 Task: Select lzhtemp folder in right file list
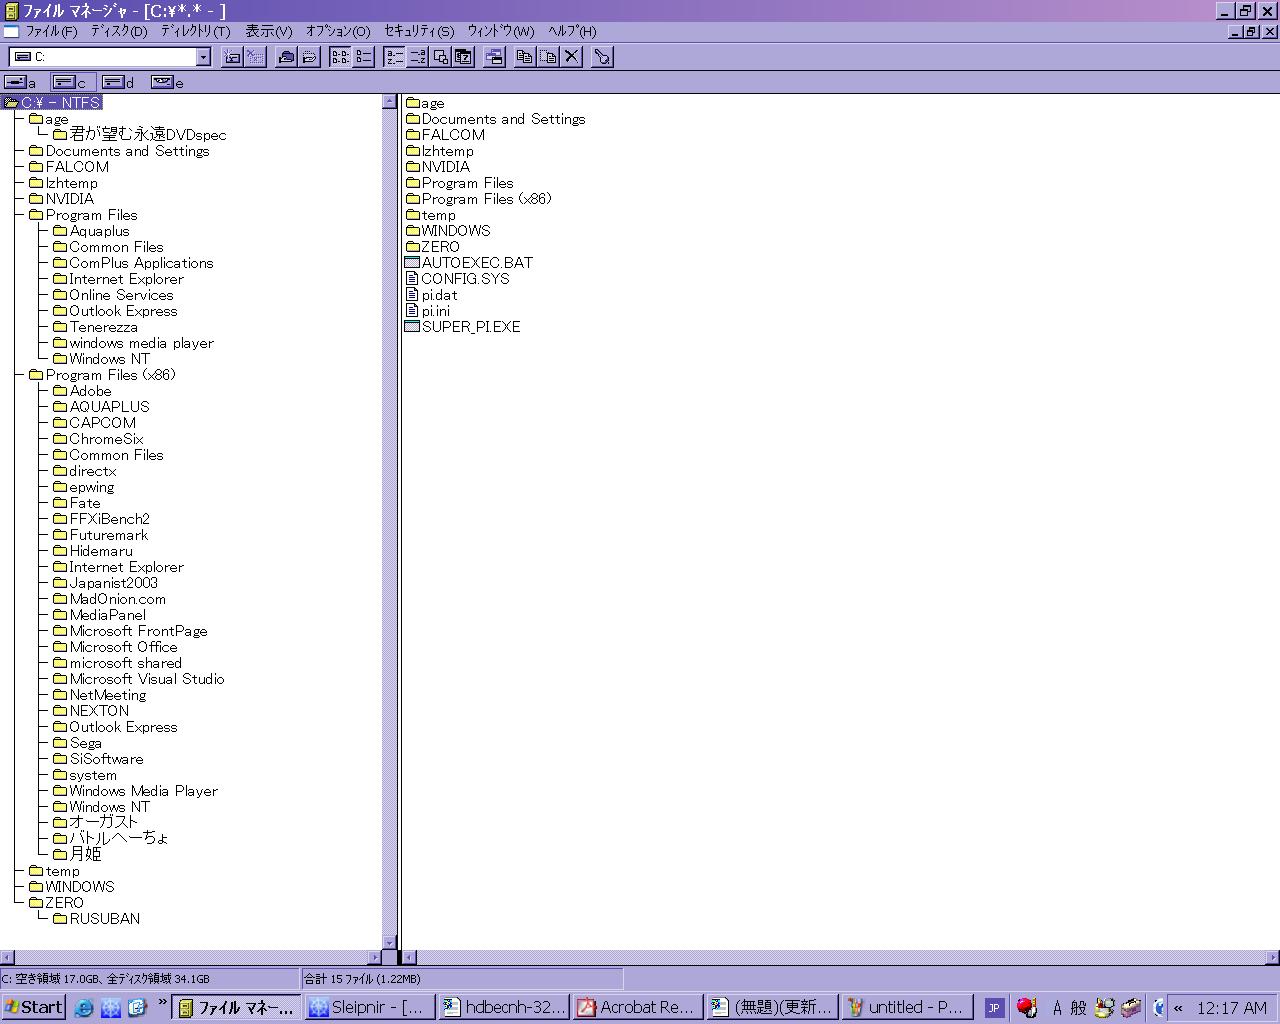click(x=440, y=150)
